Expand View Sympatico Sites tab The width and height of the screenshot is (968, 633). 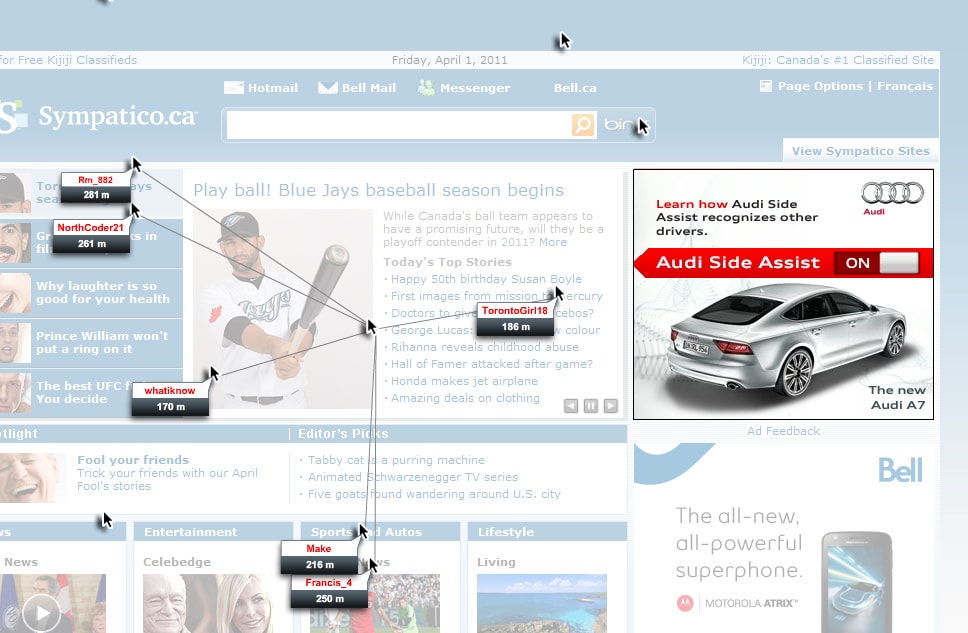861,151
